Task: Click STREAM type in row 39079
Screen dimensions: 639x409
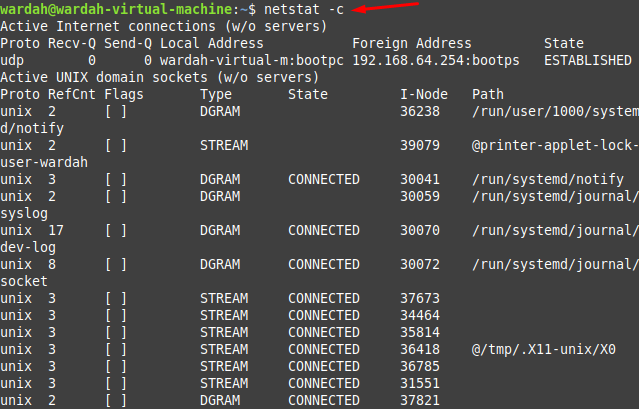Action: (x=224, y=145)
